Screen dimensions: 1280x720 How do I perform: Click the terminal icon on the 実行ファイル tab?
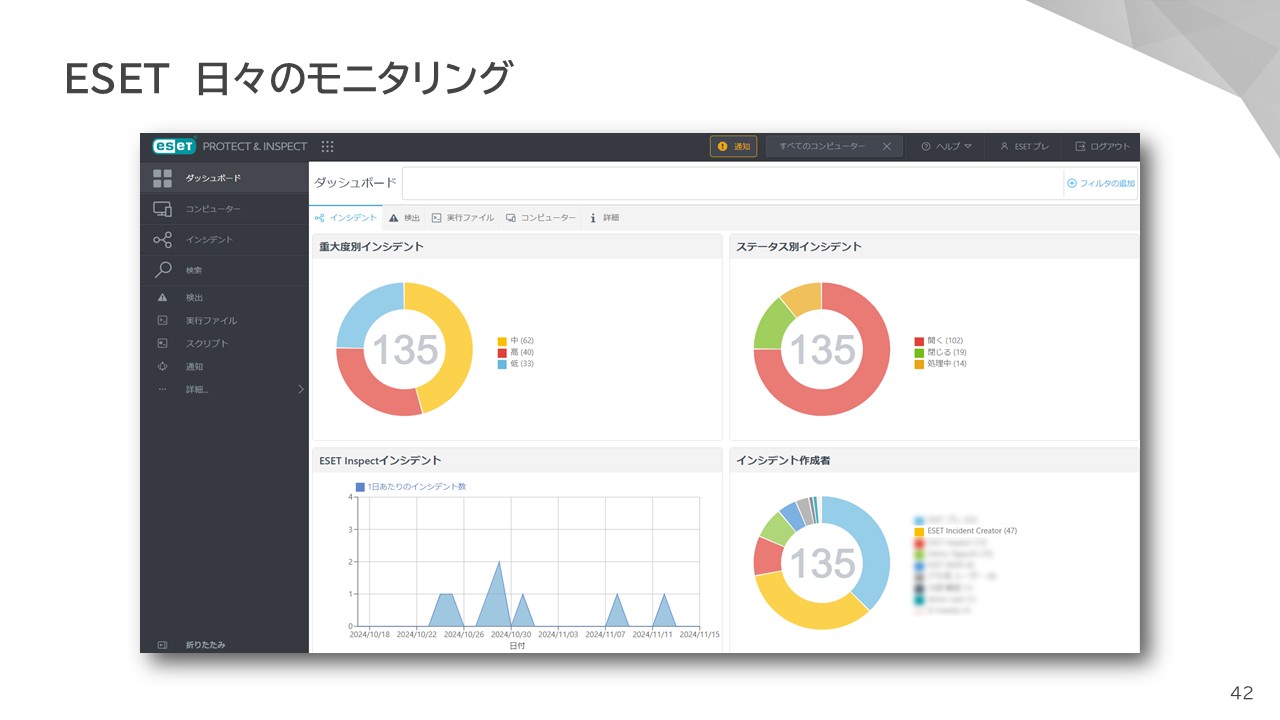(x=436, y=218)
